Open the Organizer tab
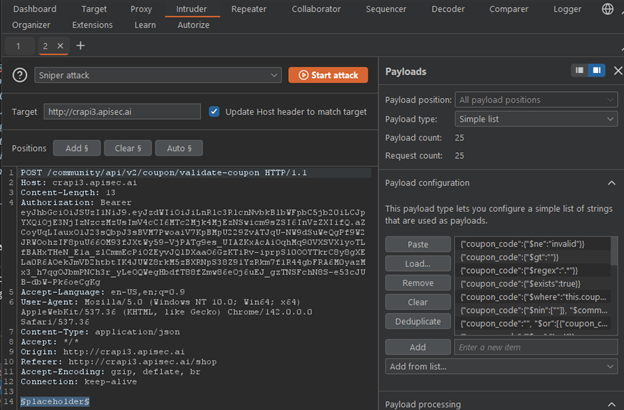Screen dimensions: 624x410 (x=31, y=25)
